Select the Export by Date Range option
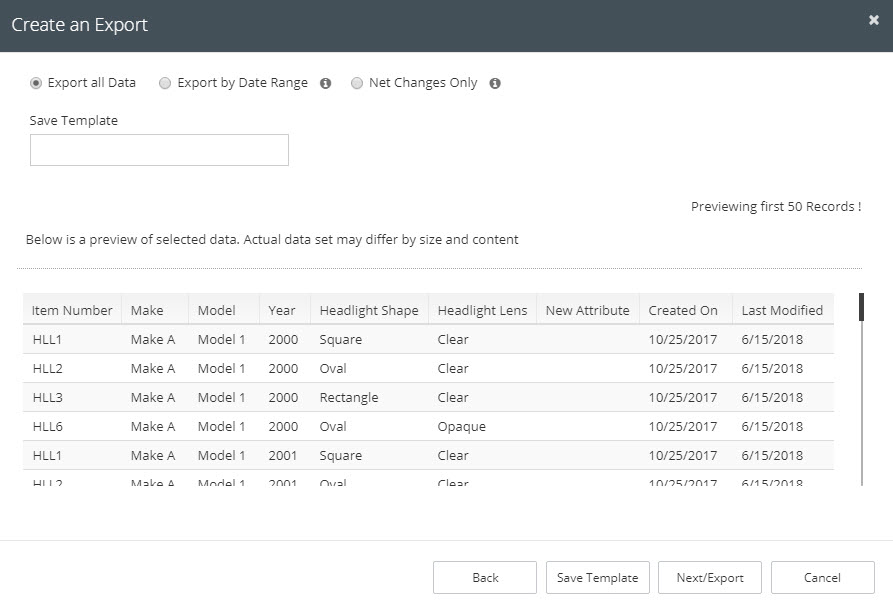 pyautogui.click(x=165, y=83)
